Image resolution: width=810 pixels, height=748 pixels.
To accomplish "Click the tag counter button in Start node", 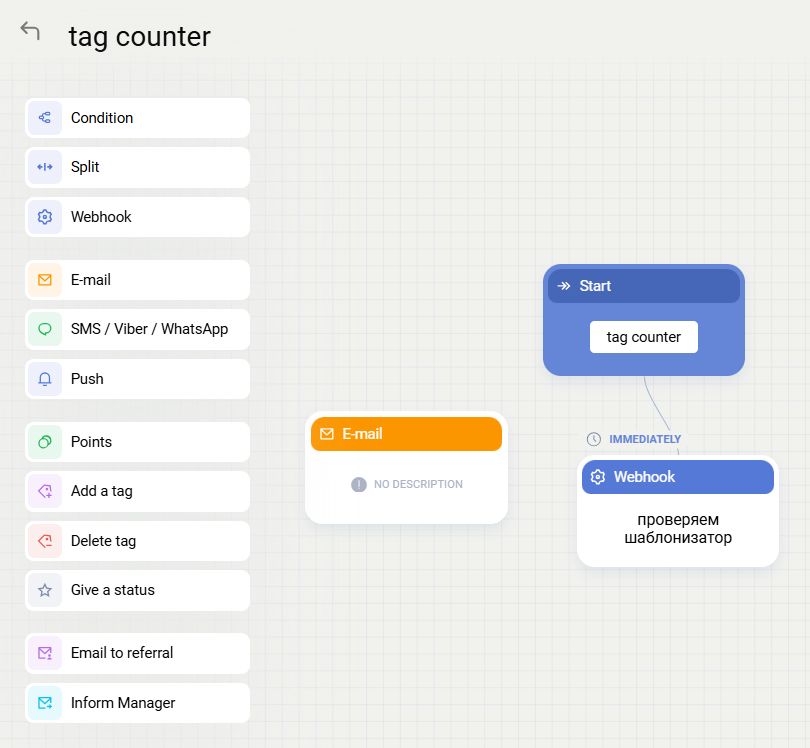I will (x=644, y=337).
